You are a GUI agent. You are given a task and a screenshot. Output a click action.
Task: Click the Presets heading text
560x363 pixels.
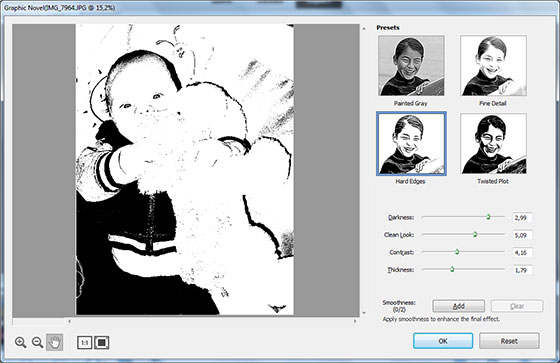388,28
